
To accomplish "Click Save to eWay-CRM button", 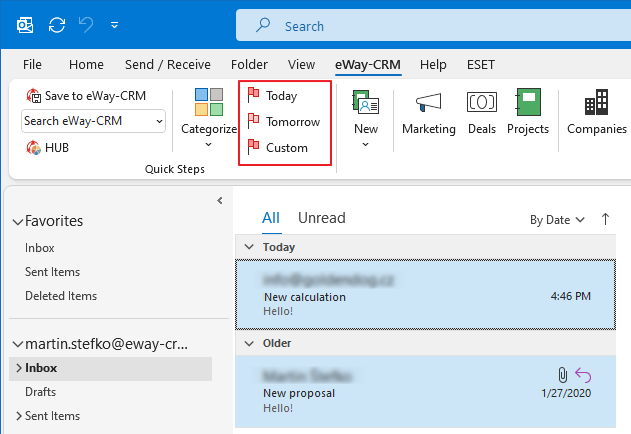I will click(x=86, y=96).
